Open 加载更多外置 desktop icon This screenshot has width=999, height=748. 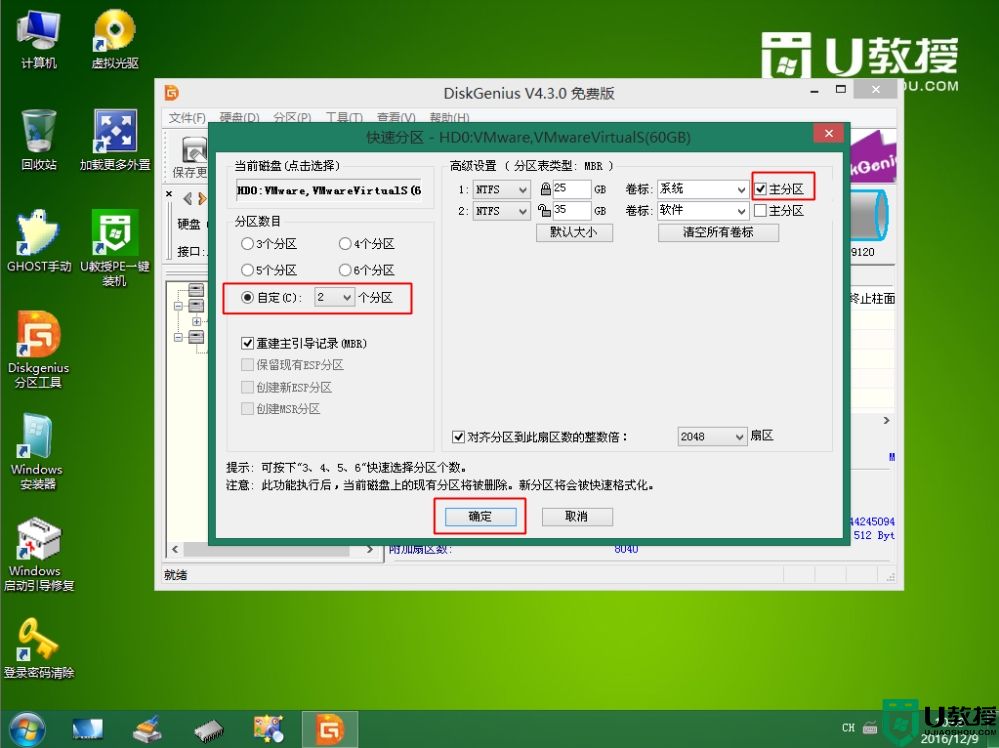pos(115,140)
